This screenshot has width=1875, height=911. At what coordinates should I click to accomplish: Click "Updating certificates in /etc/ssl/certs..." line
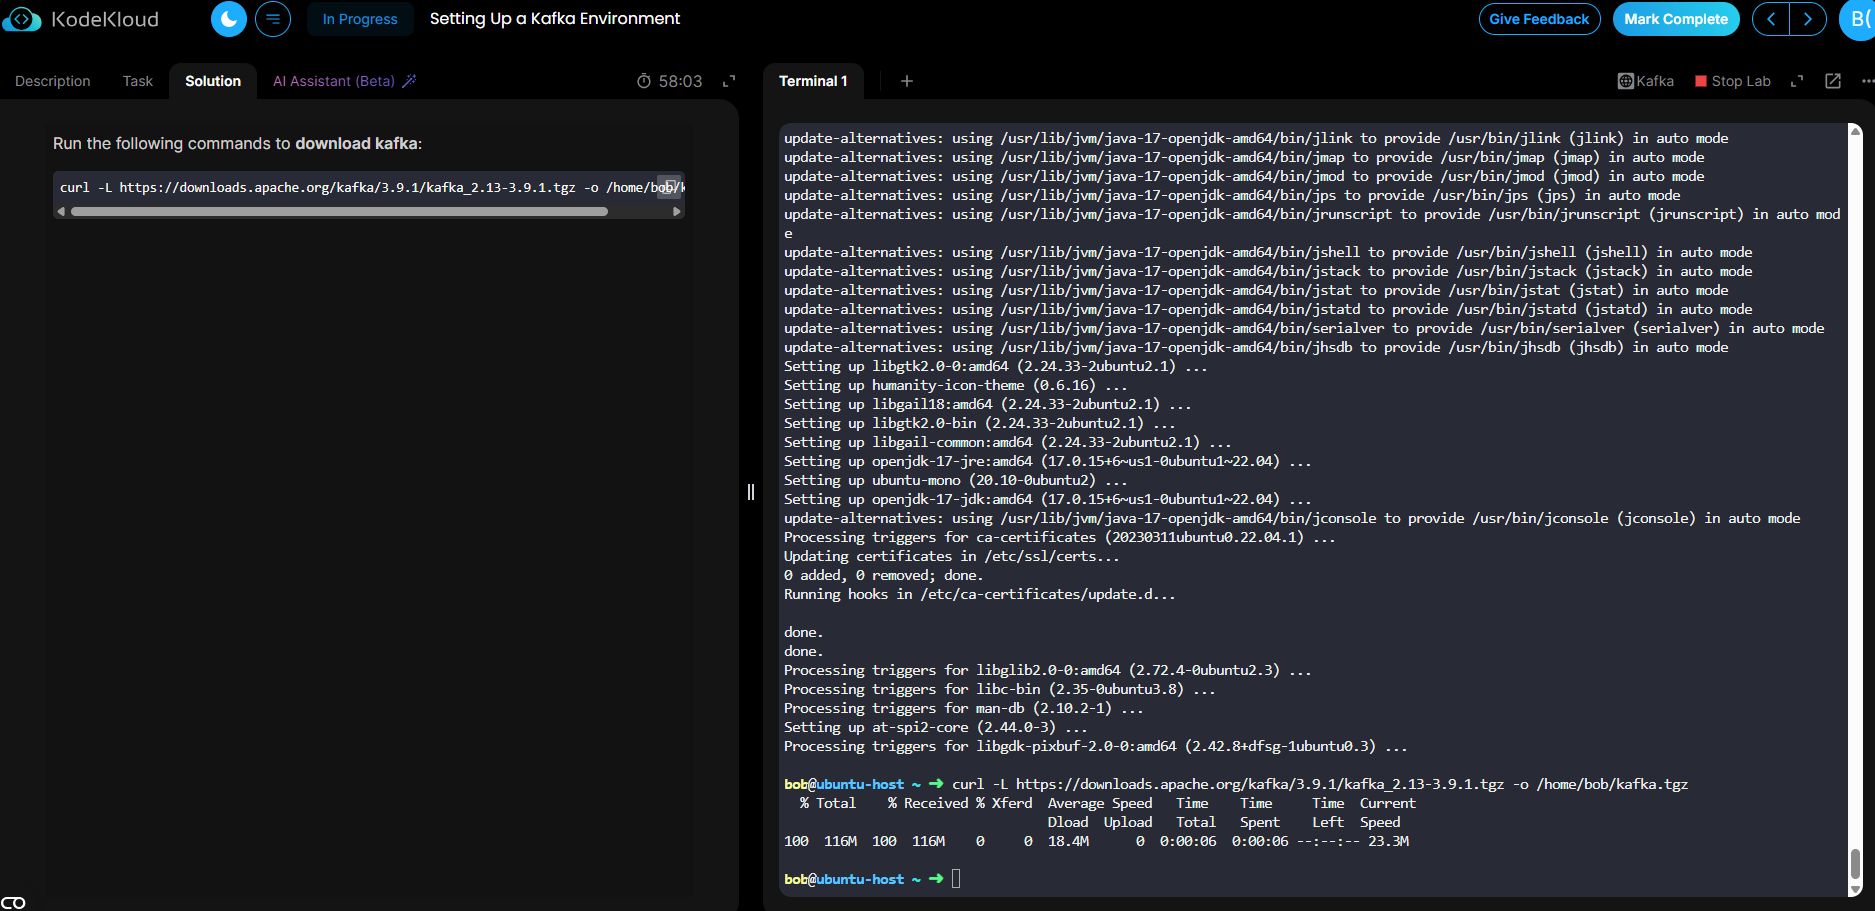[952, 556]
